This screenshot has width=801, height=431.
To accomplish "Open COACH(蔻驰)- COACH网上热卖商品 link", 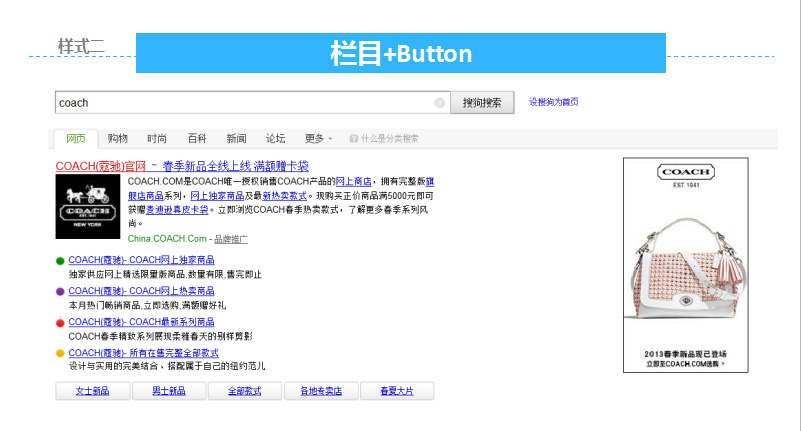I will (x=142, y=291).
